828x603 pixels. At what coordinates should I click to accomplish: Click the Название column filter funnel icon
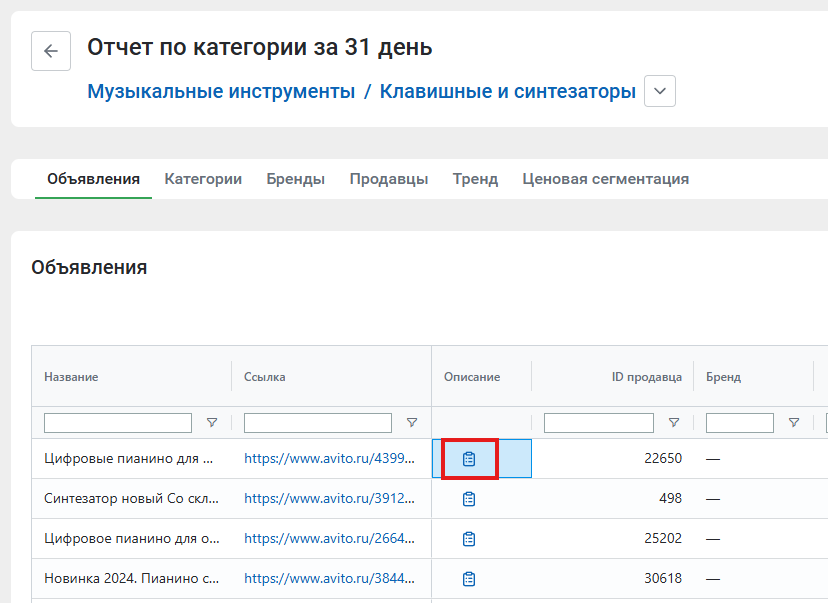(x=212, y=422)
